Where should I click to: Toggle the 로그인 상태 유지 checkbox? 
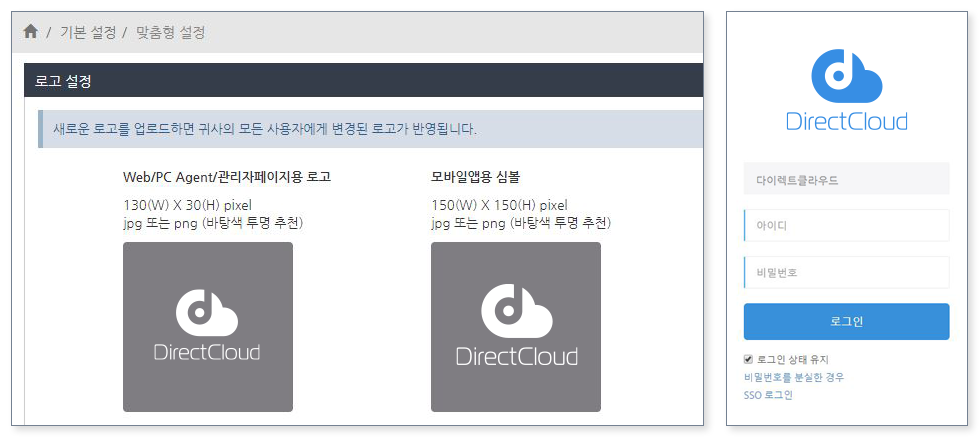(x=748, y=360)
